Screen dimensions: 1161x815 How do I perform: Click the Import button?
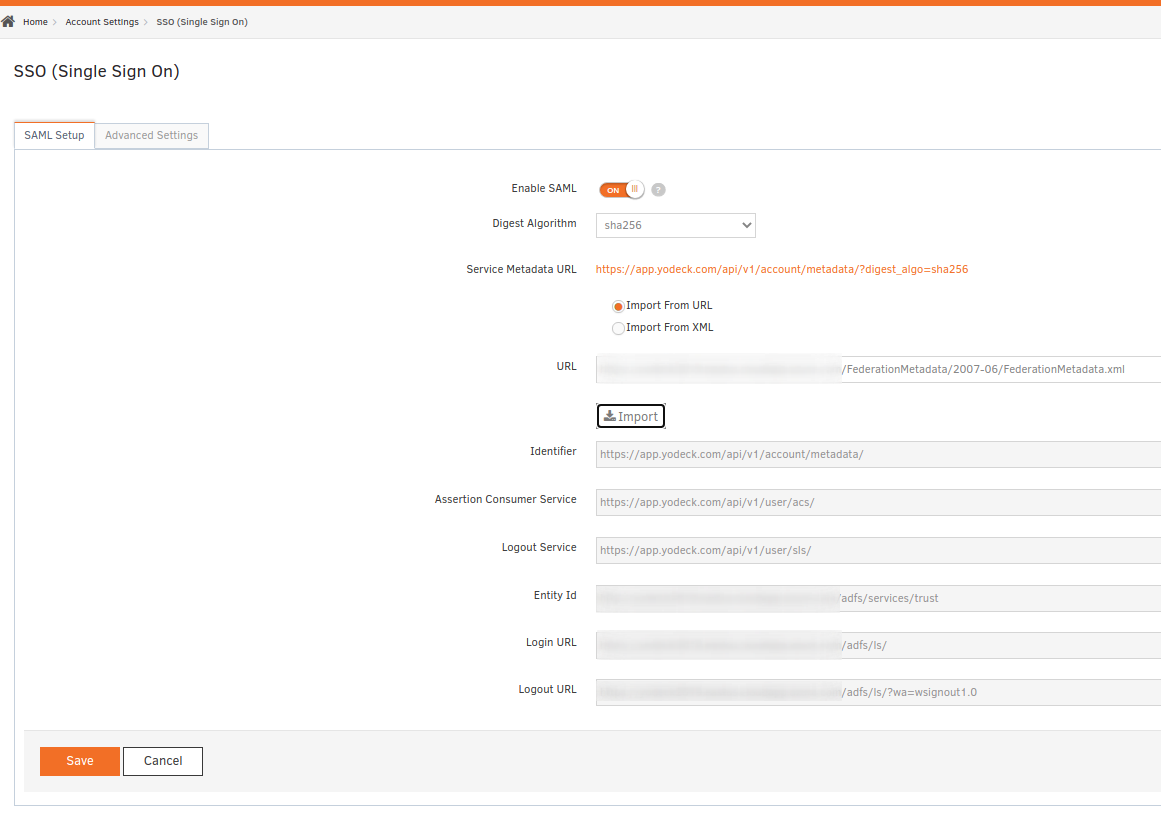pyautogui.click(x=631, y=417)
